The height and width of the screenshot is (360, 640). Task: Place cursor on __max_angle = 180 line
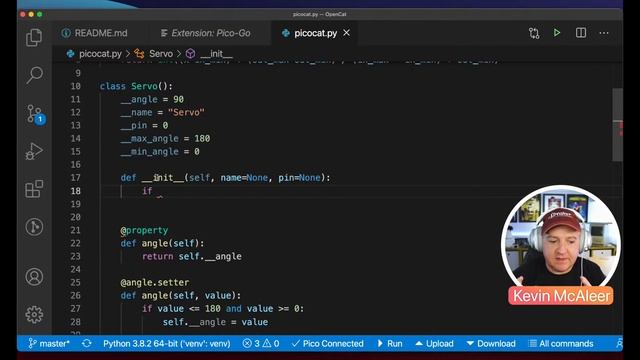[165, 138]
